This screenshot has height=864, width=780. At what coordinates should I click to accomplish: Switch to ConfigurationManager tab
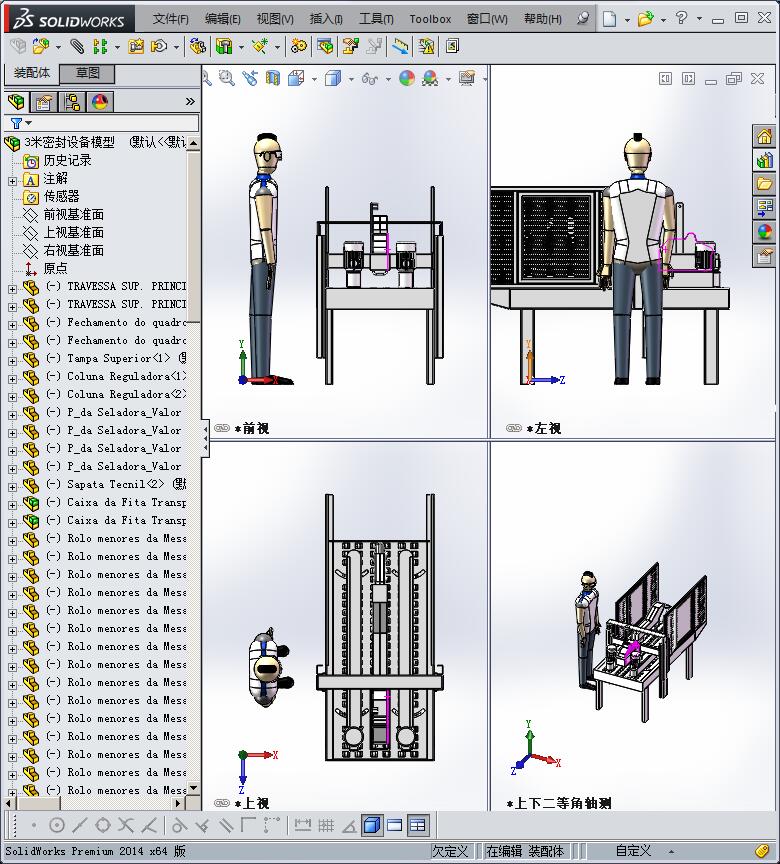tap(72, 102)
